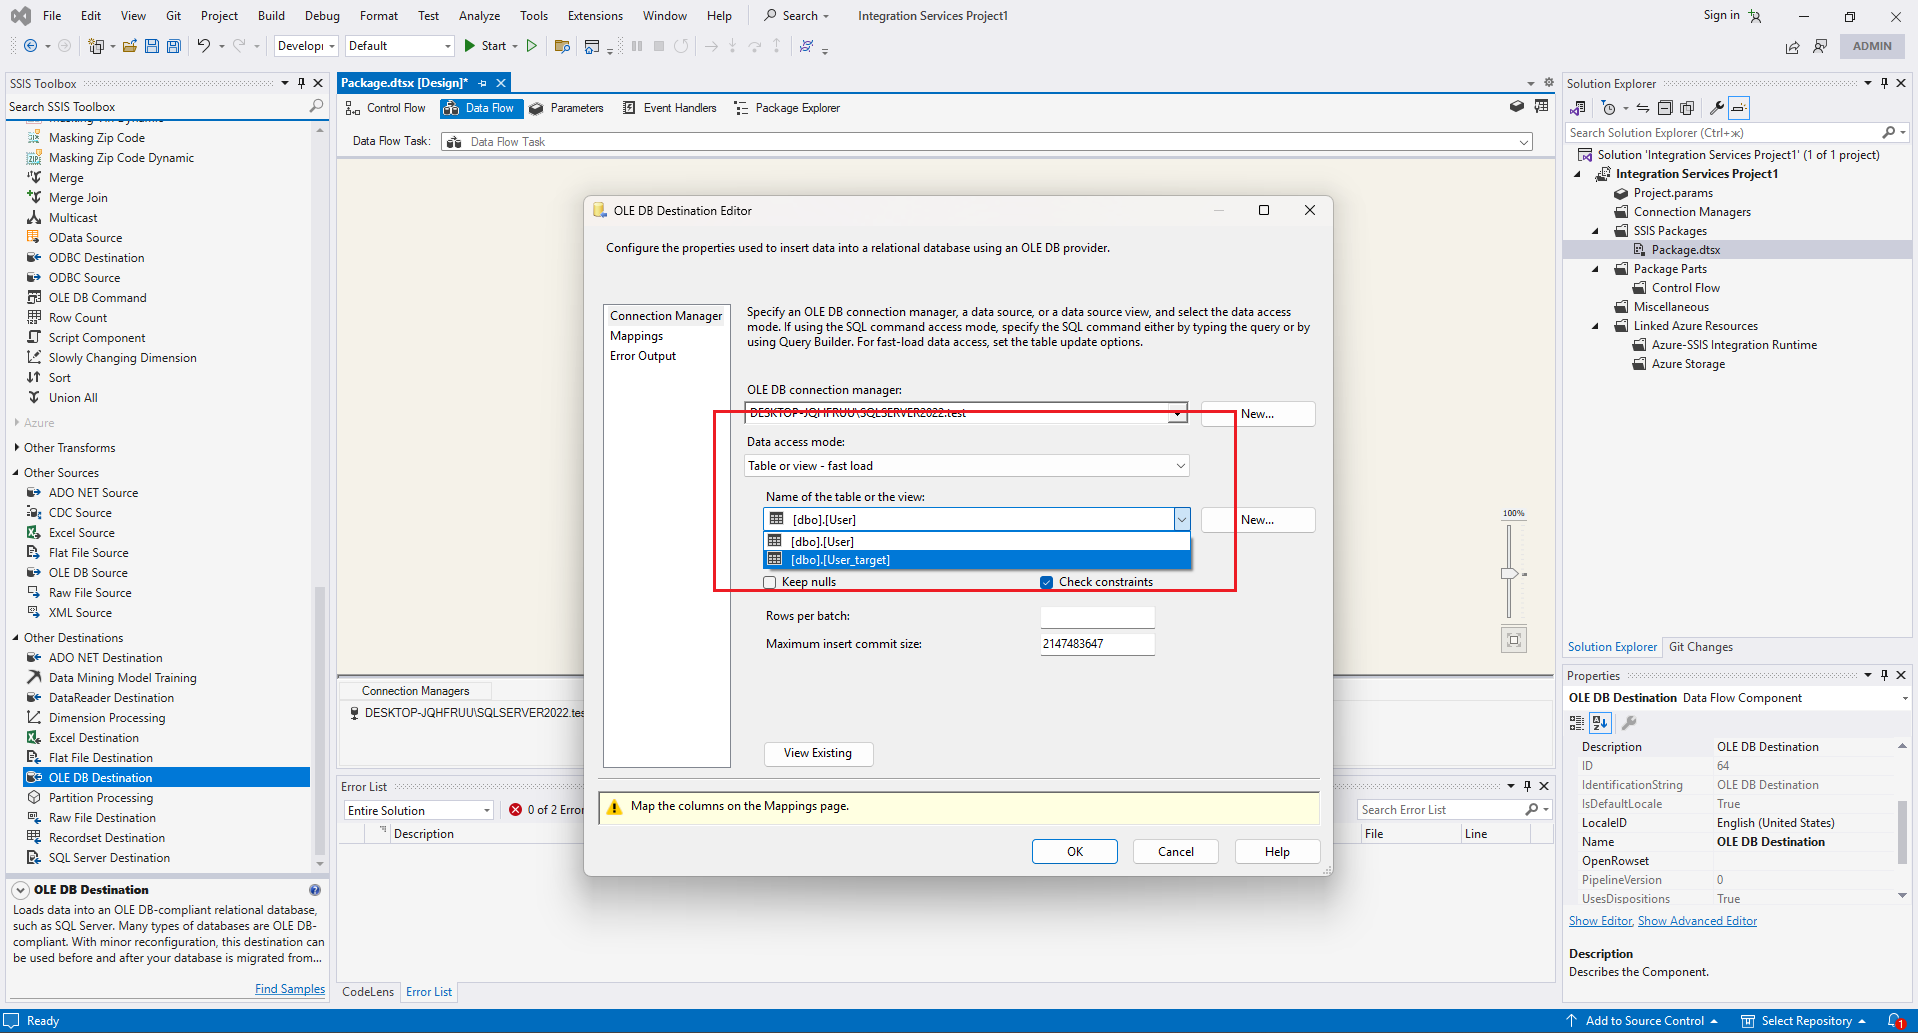The width and height of the screenshot is (1918, 1033).
Task: Select the Script Component item
Action: tap(97, 338)
